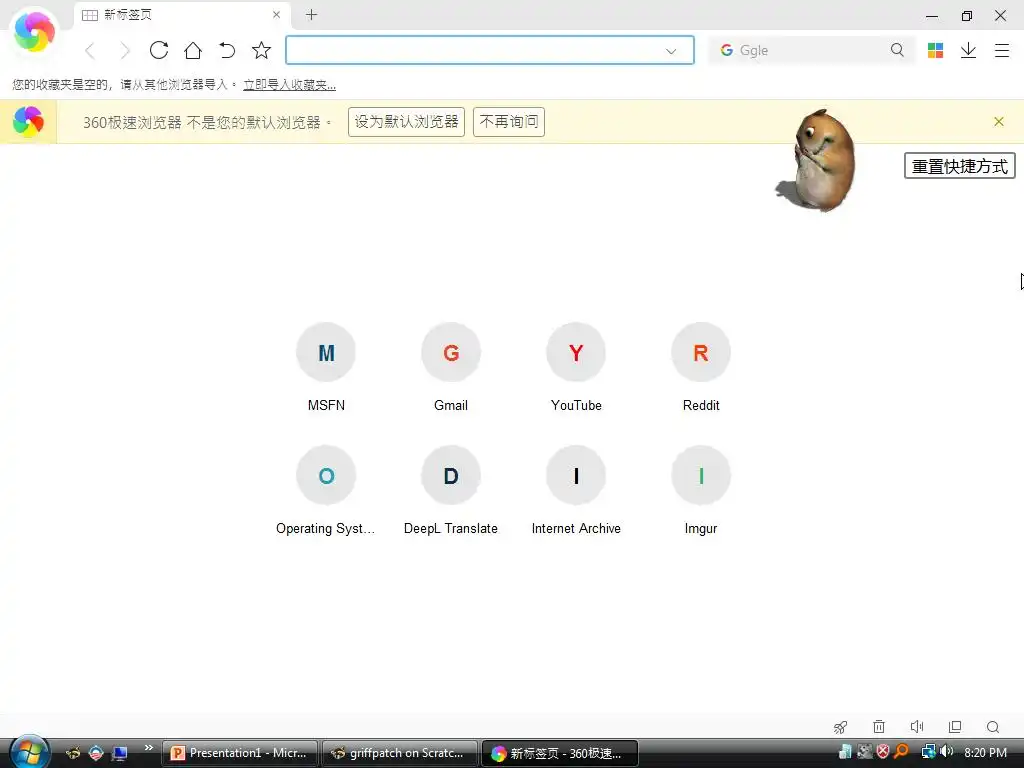
Task: Open the Reddit shortcut tile
Action: (x=701, y=368)
